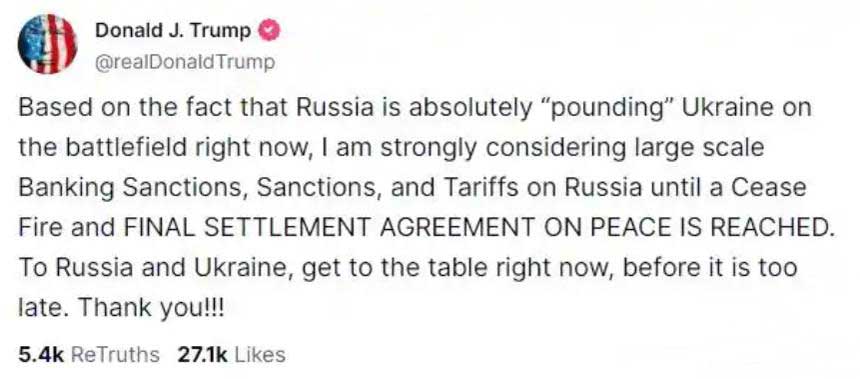Click "Banking Sanctions" at third line start

point(133,188)
